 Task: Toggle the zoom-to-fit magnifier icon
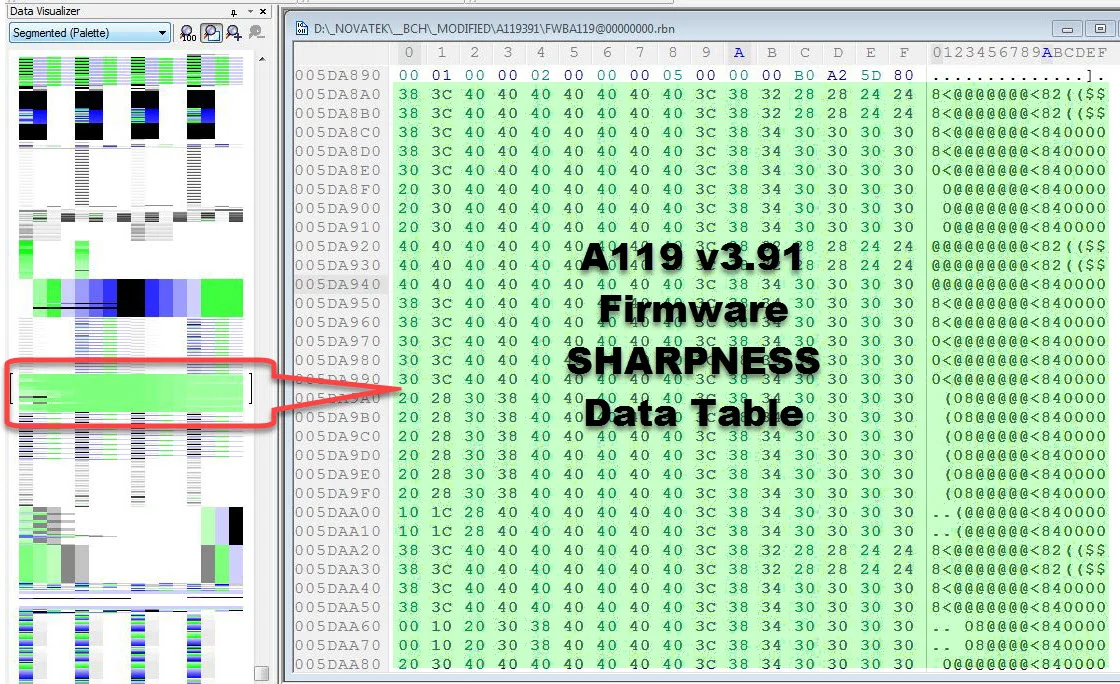pos(211,33)
